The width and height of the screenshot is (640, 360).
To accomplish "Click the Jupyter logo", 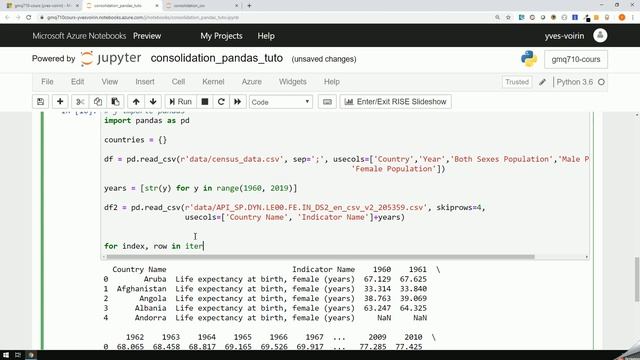I will pyautogui.click(x=111, y=58).
